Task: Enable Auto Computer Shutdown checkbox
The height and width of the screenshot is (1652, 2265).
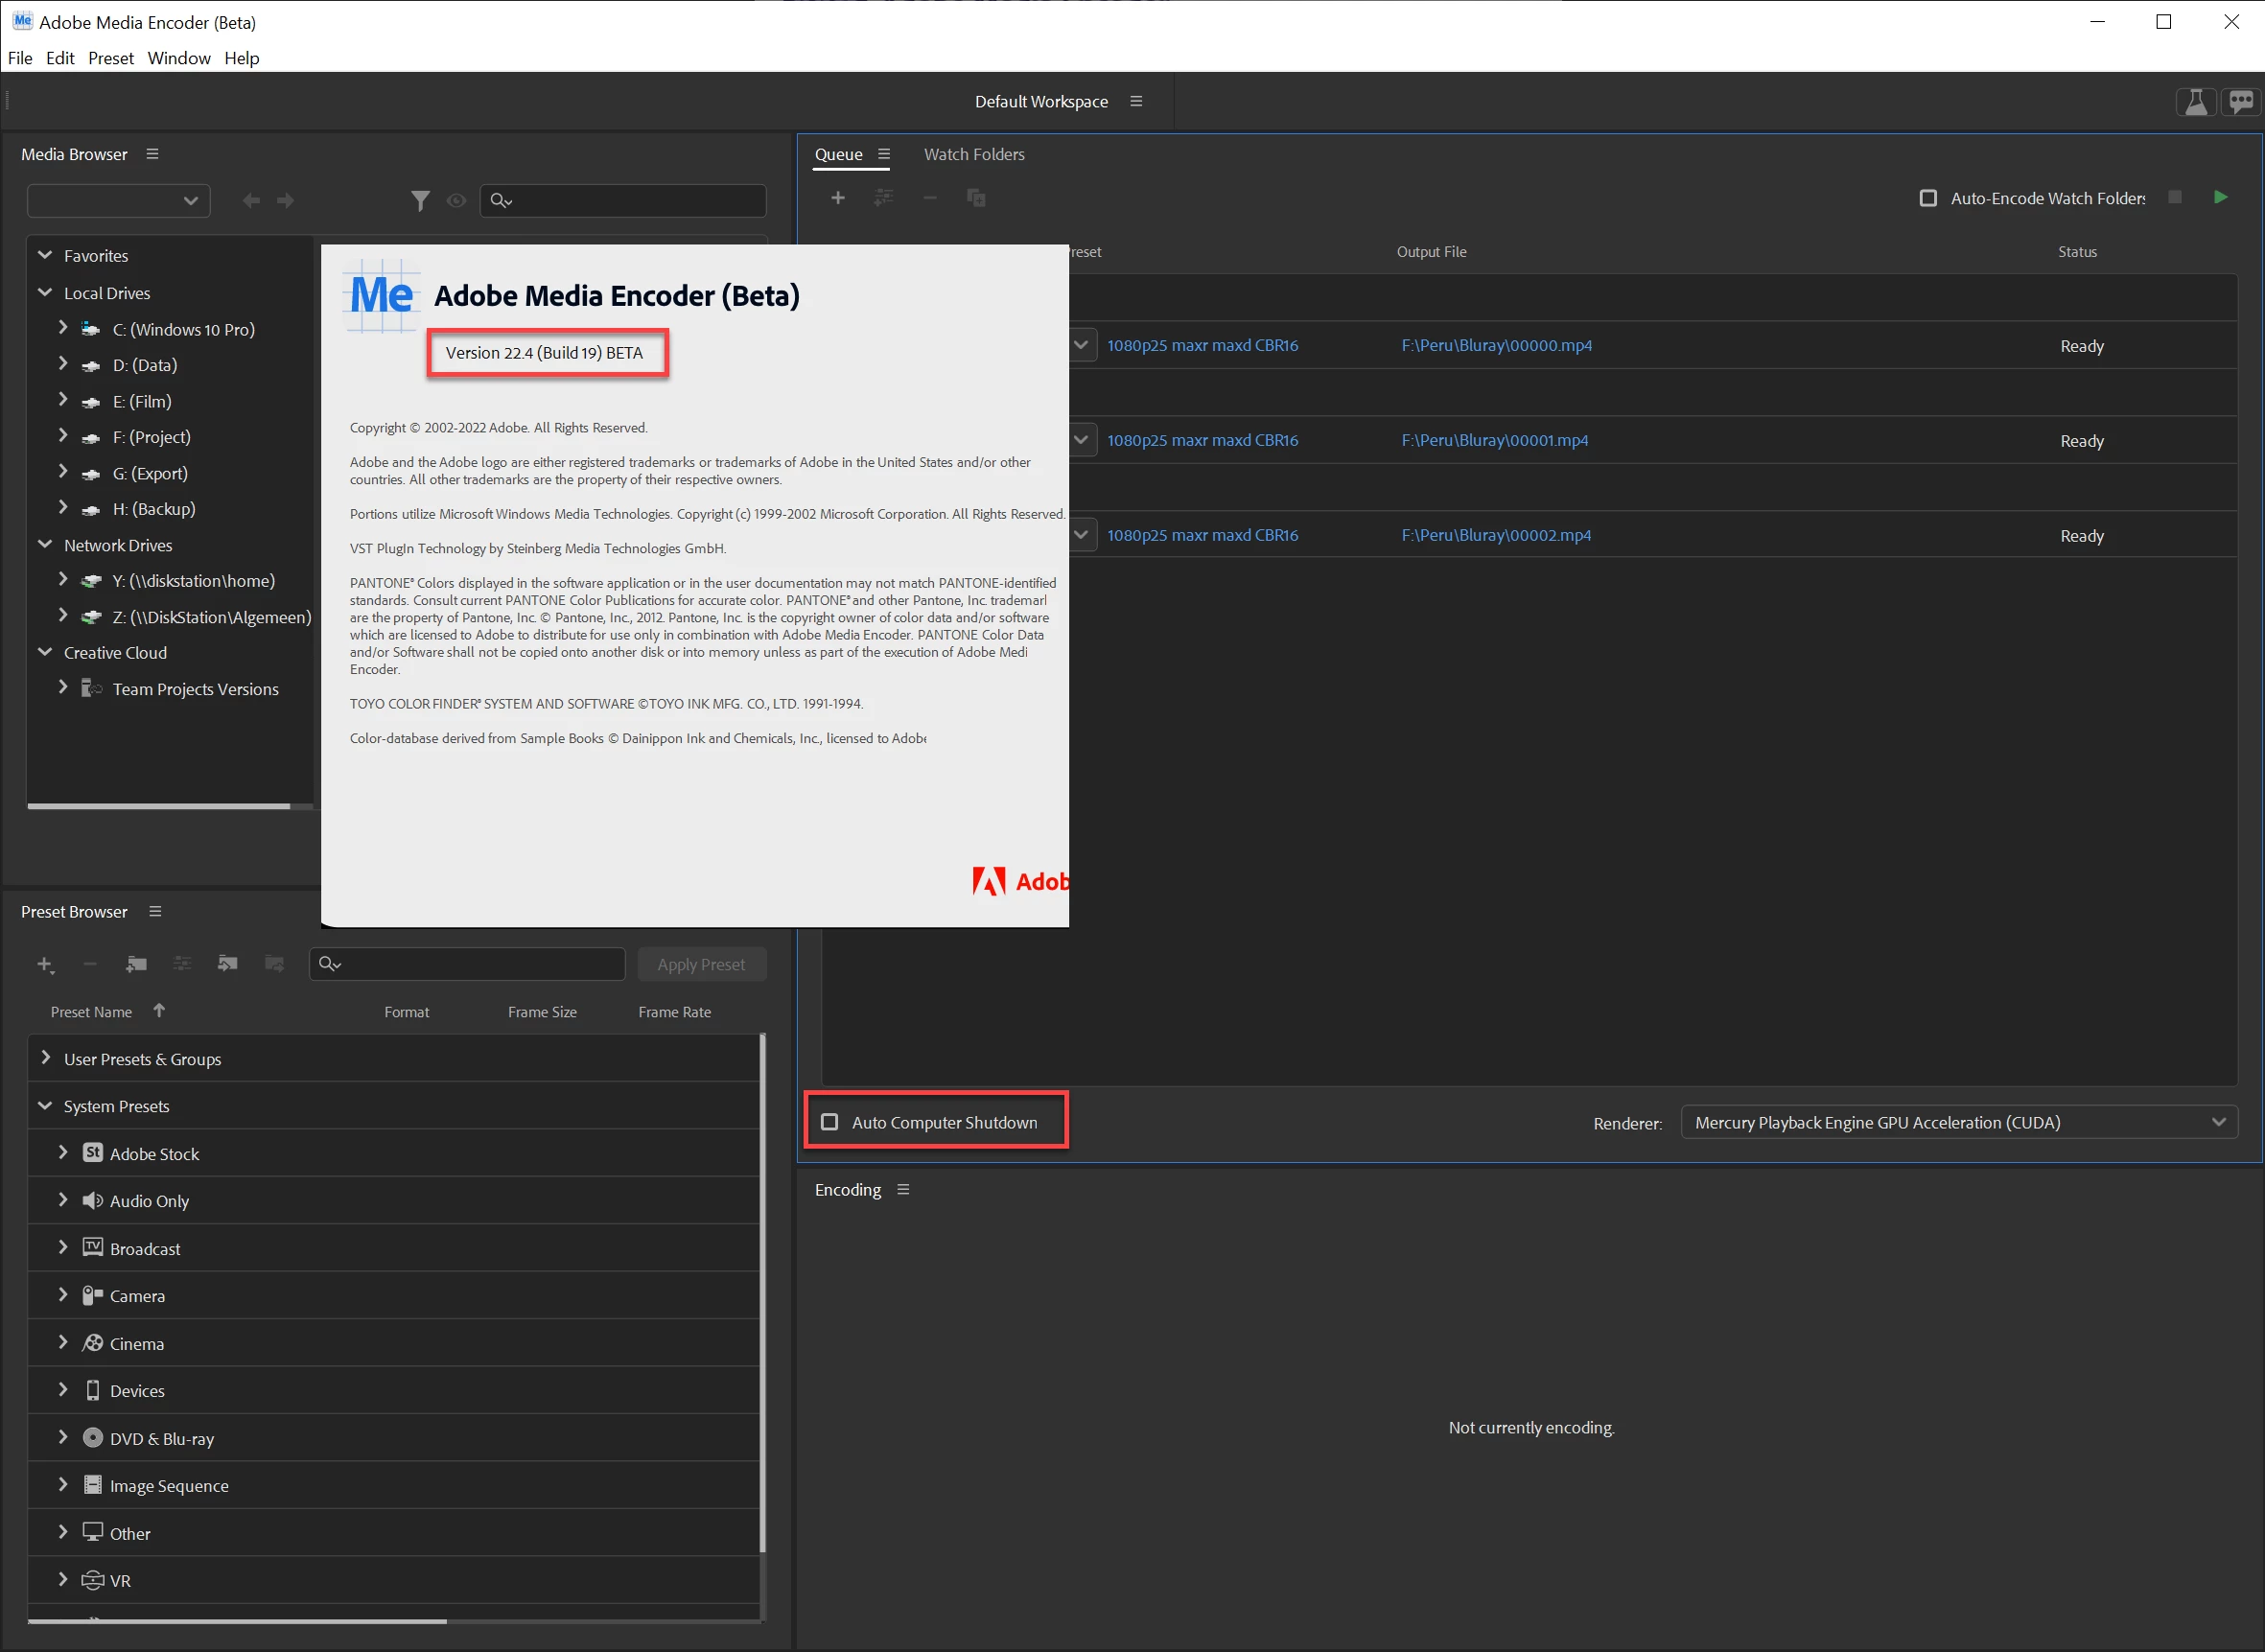Action: (x=830, y=1122)
